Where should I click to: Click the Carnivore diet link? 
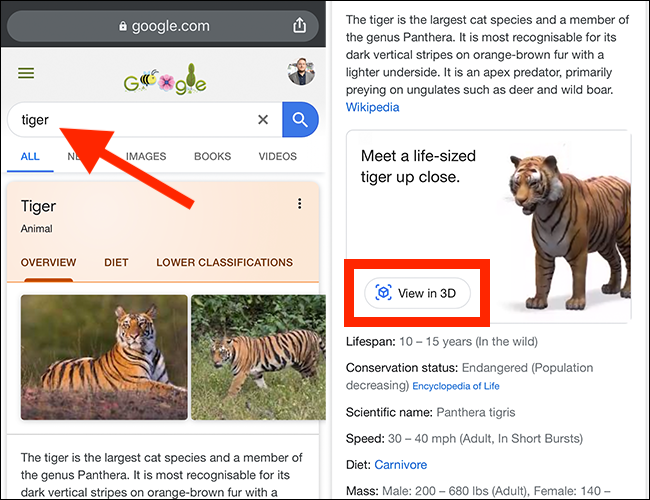coord(400,464)
